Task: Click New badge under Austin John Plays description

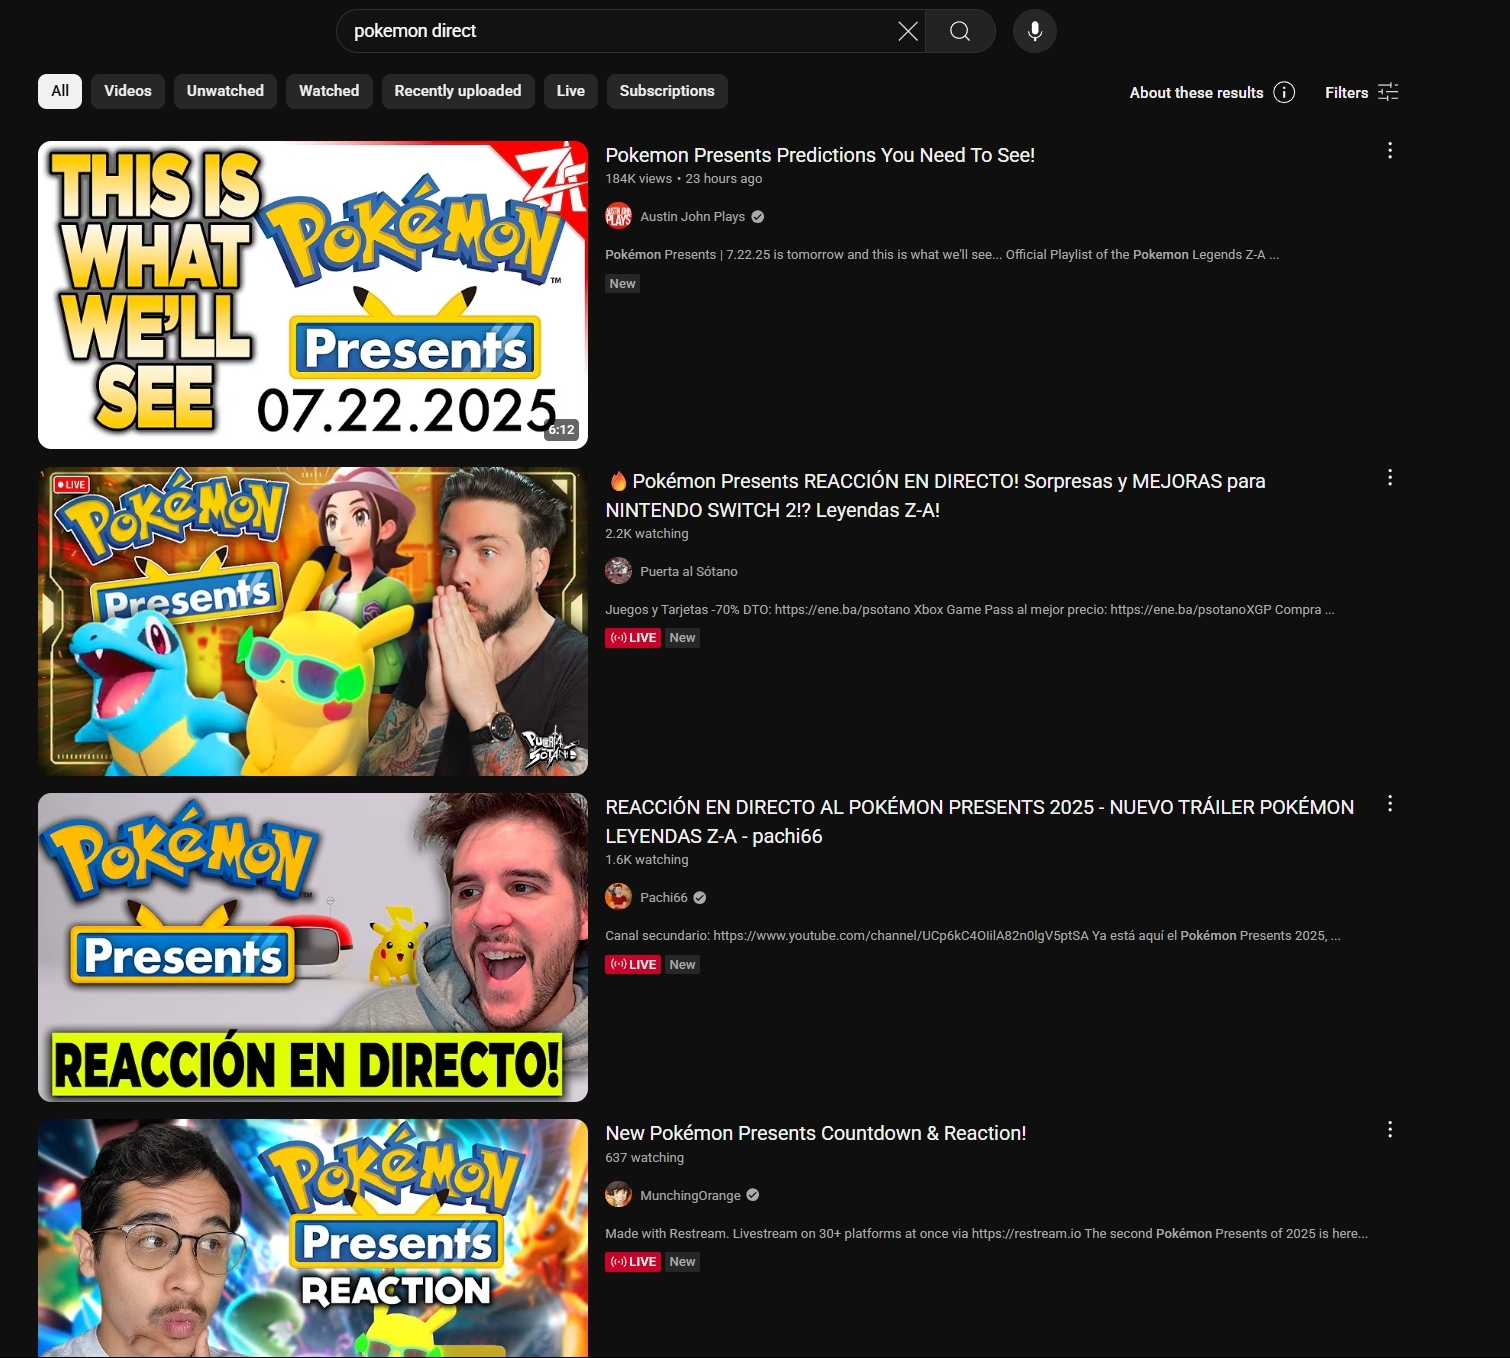Action: [x=622, y=284]
